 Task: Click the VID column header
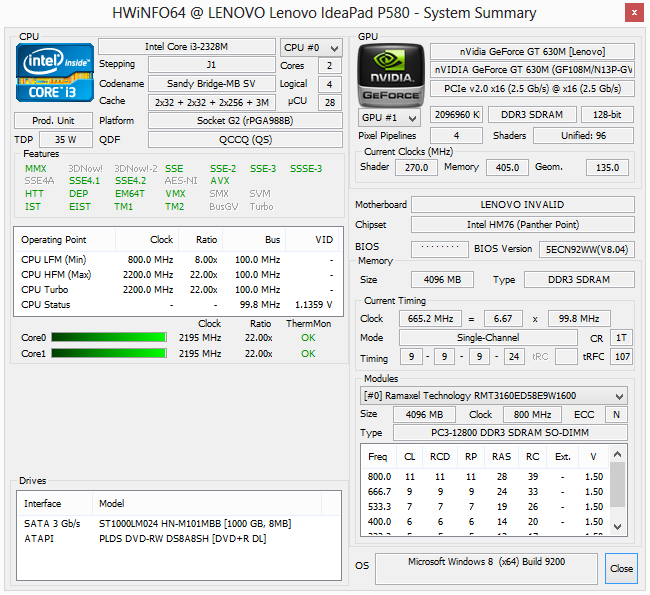pos(312,240)
